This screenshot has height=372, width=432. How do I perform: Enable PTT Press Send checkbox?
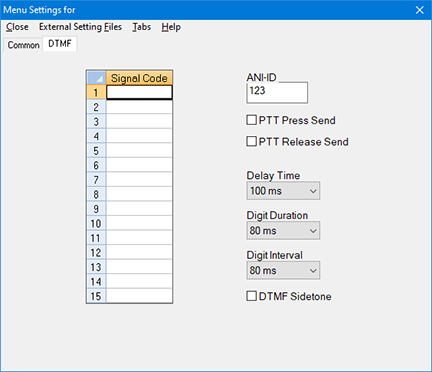(x=251, y=120)
